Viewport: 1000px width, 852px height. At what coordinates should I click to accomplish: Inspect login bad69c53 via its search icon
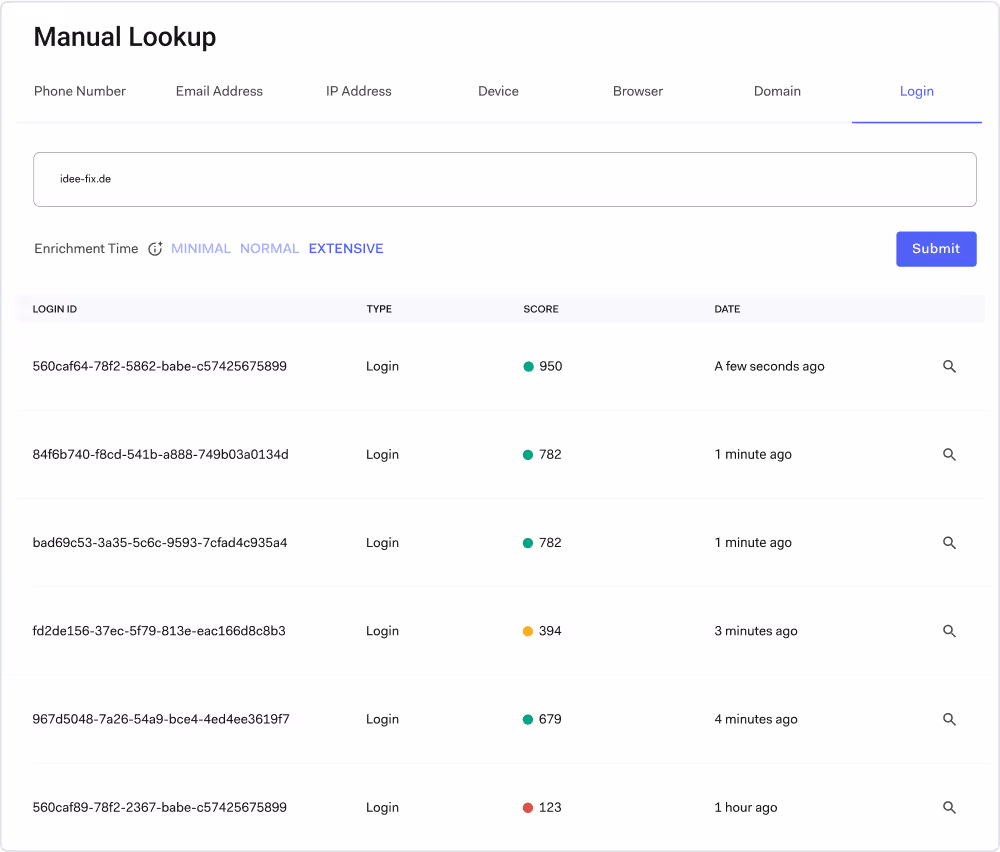click(x=949, y=542)
